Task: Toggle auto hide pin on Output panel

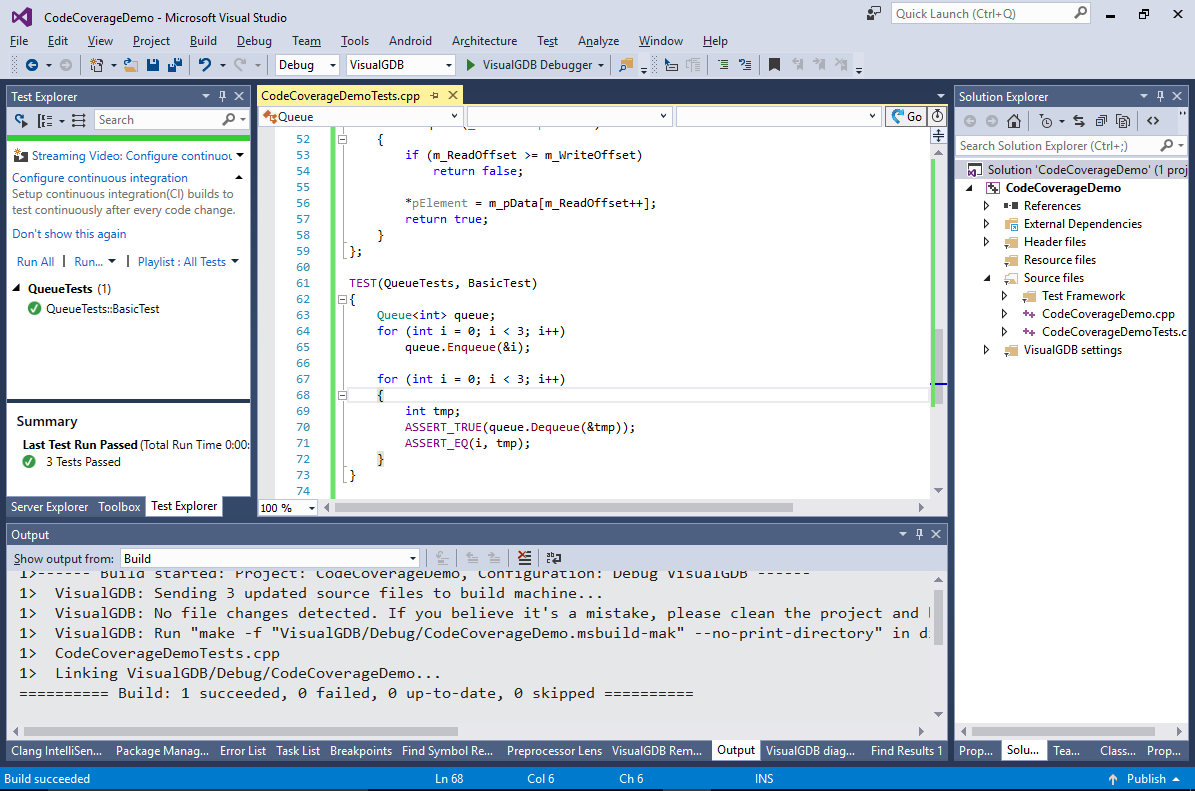Action: 919,534
